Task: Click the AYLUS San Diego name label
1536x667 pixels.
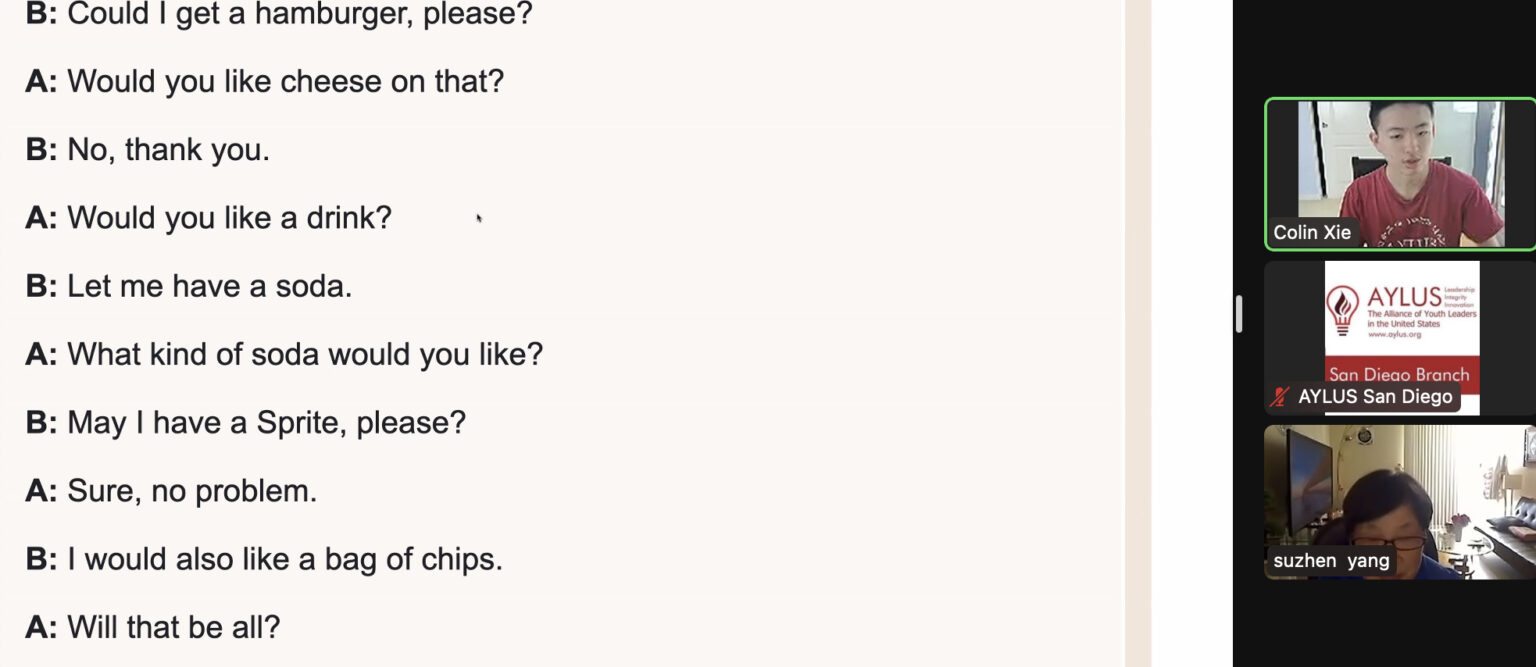Action: click(1375, 397)
